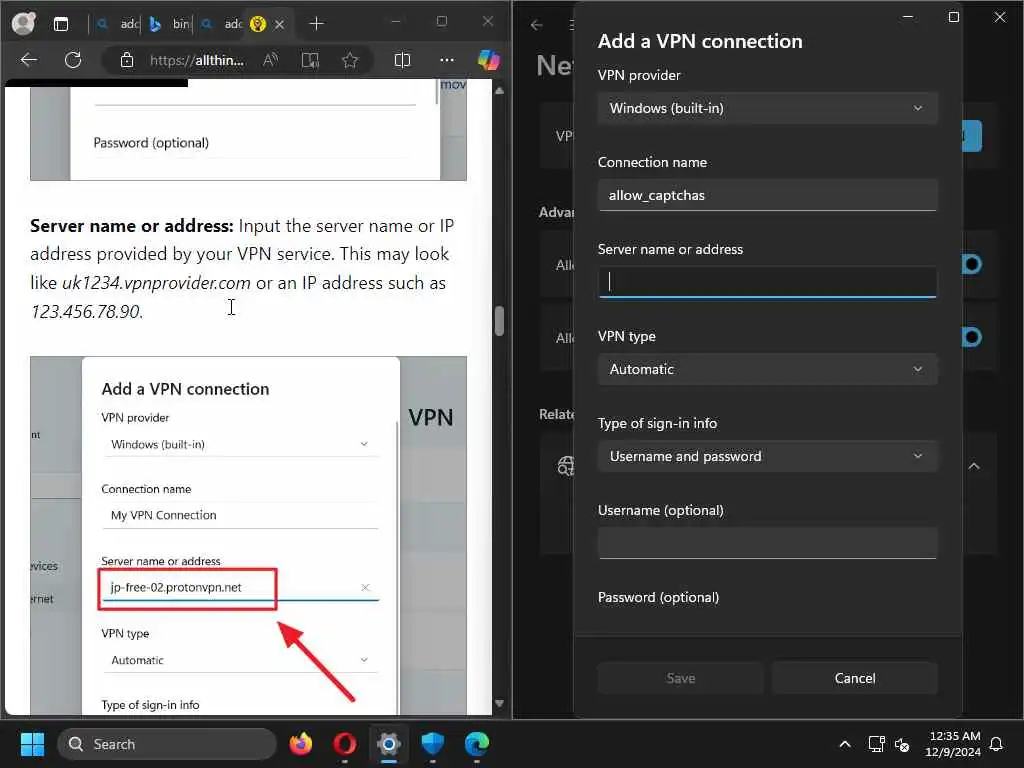Screen dimensions: 1024x768
Task: Open a new Edge tab
Action: [316, 24]
